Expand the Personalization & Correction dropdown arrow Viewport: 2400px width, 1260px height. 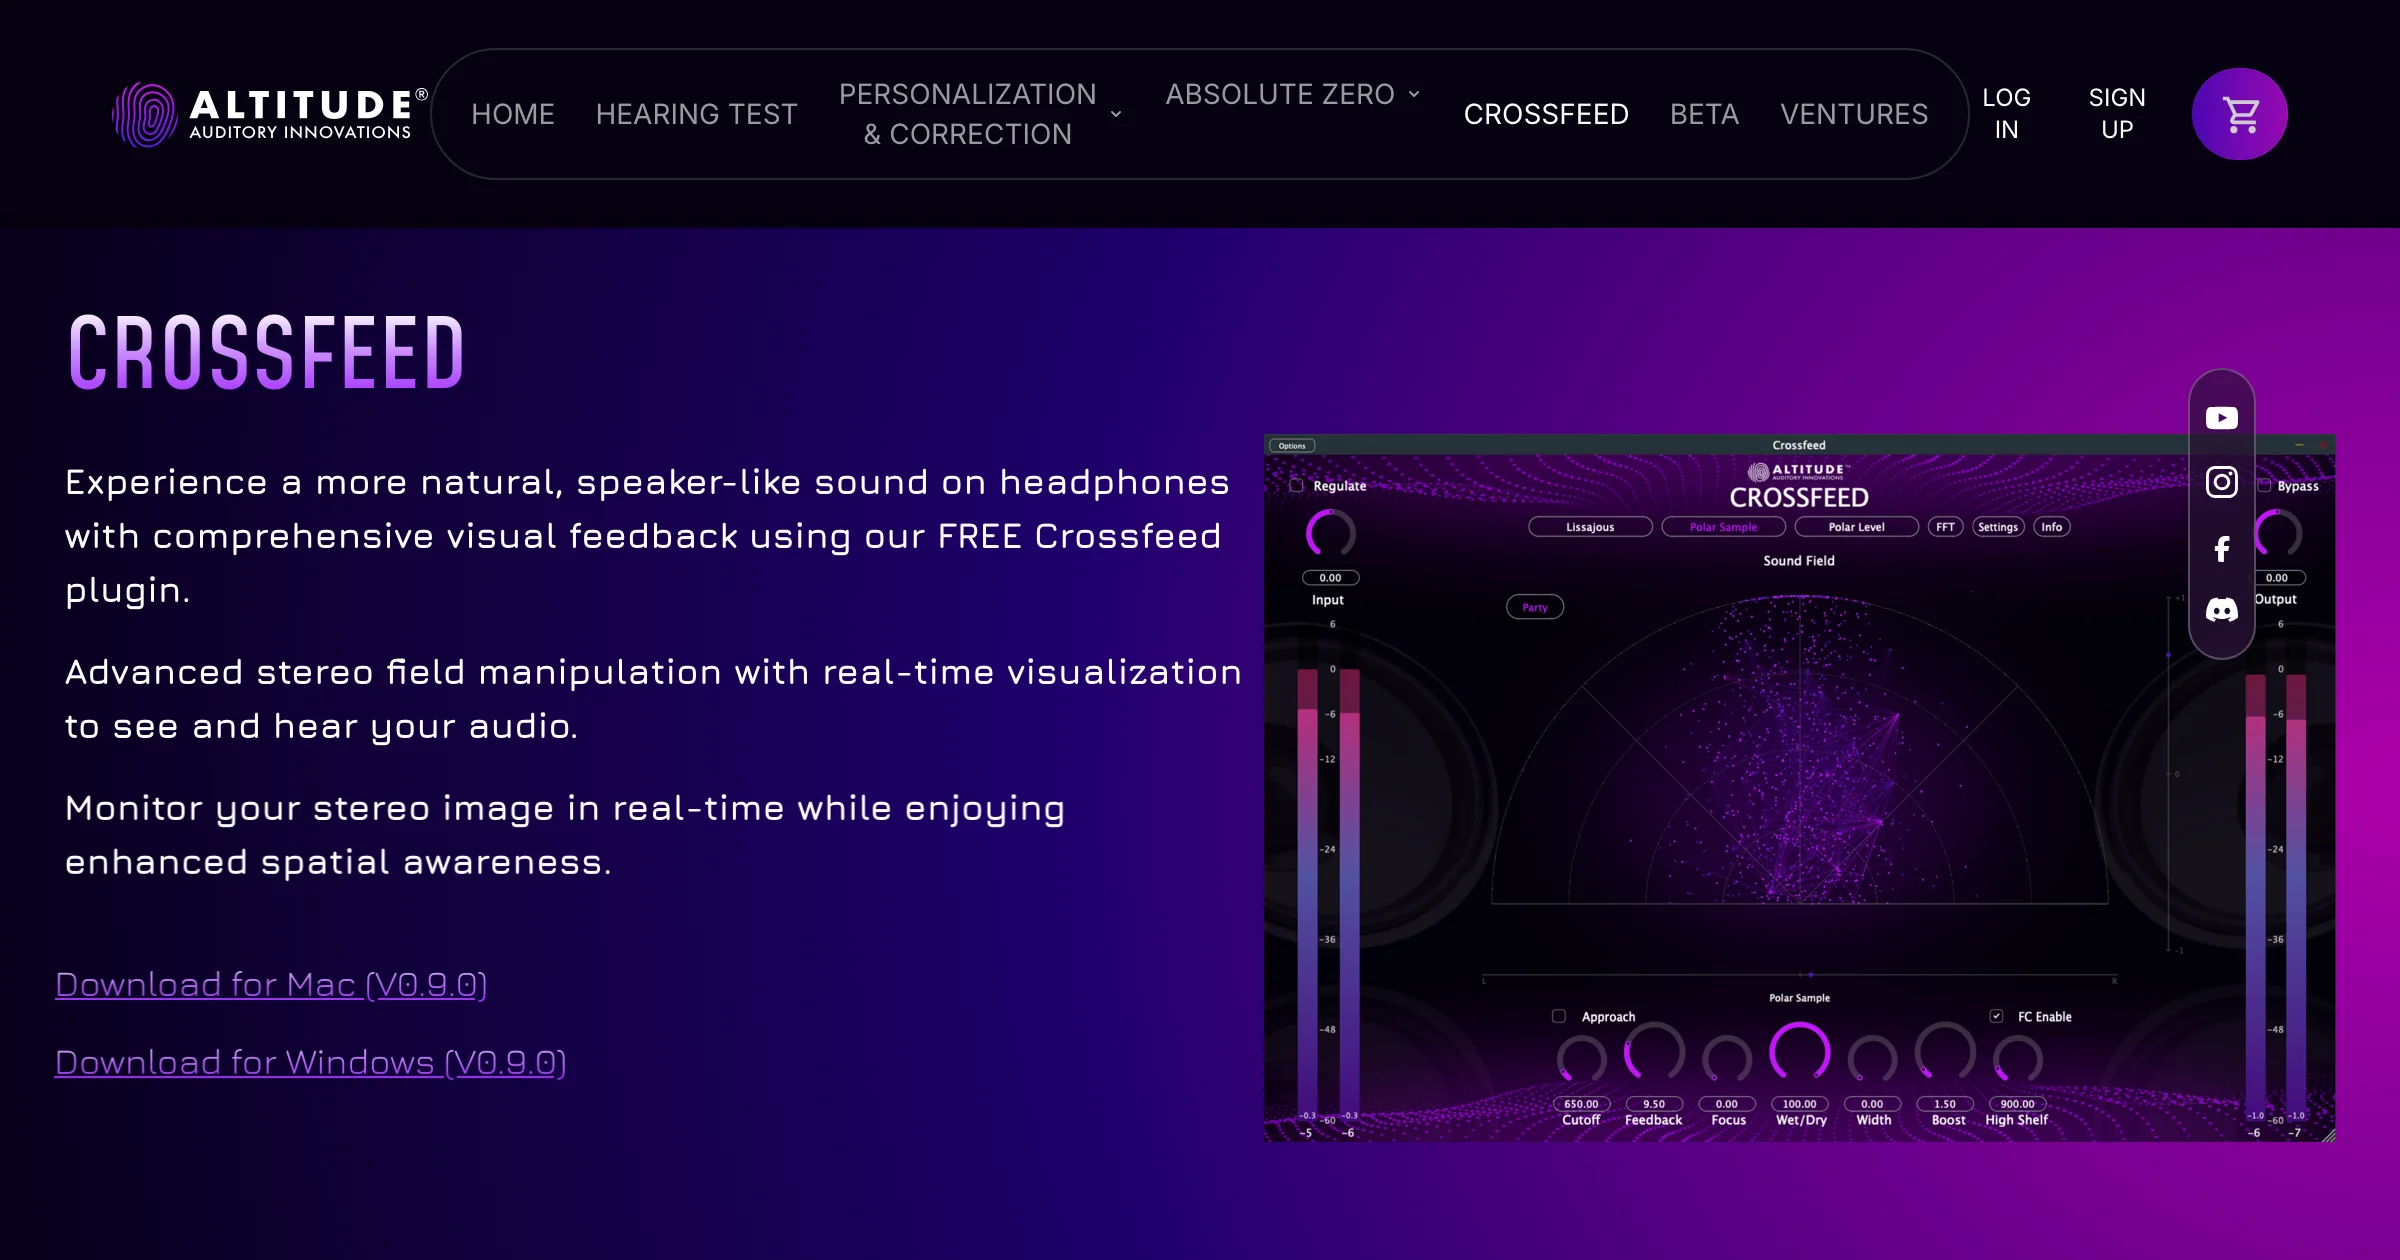click(x=1116, y=115)
